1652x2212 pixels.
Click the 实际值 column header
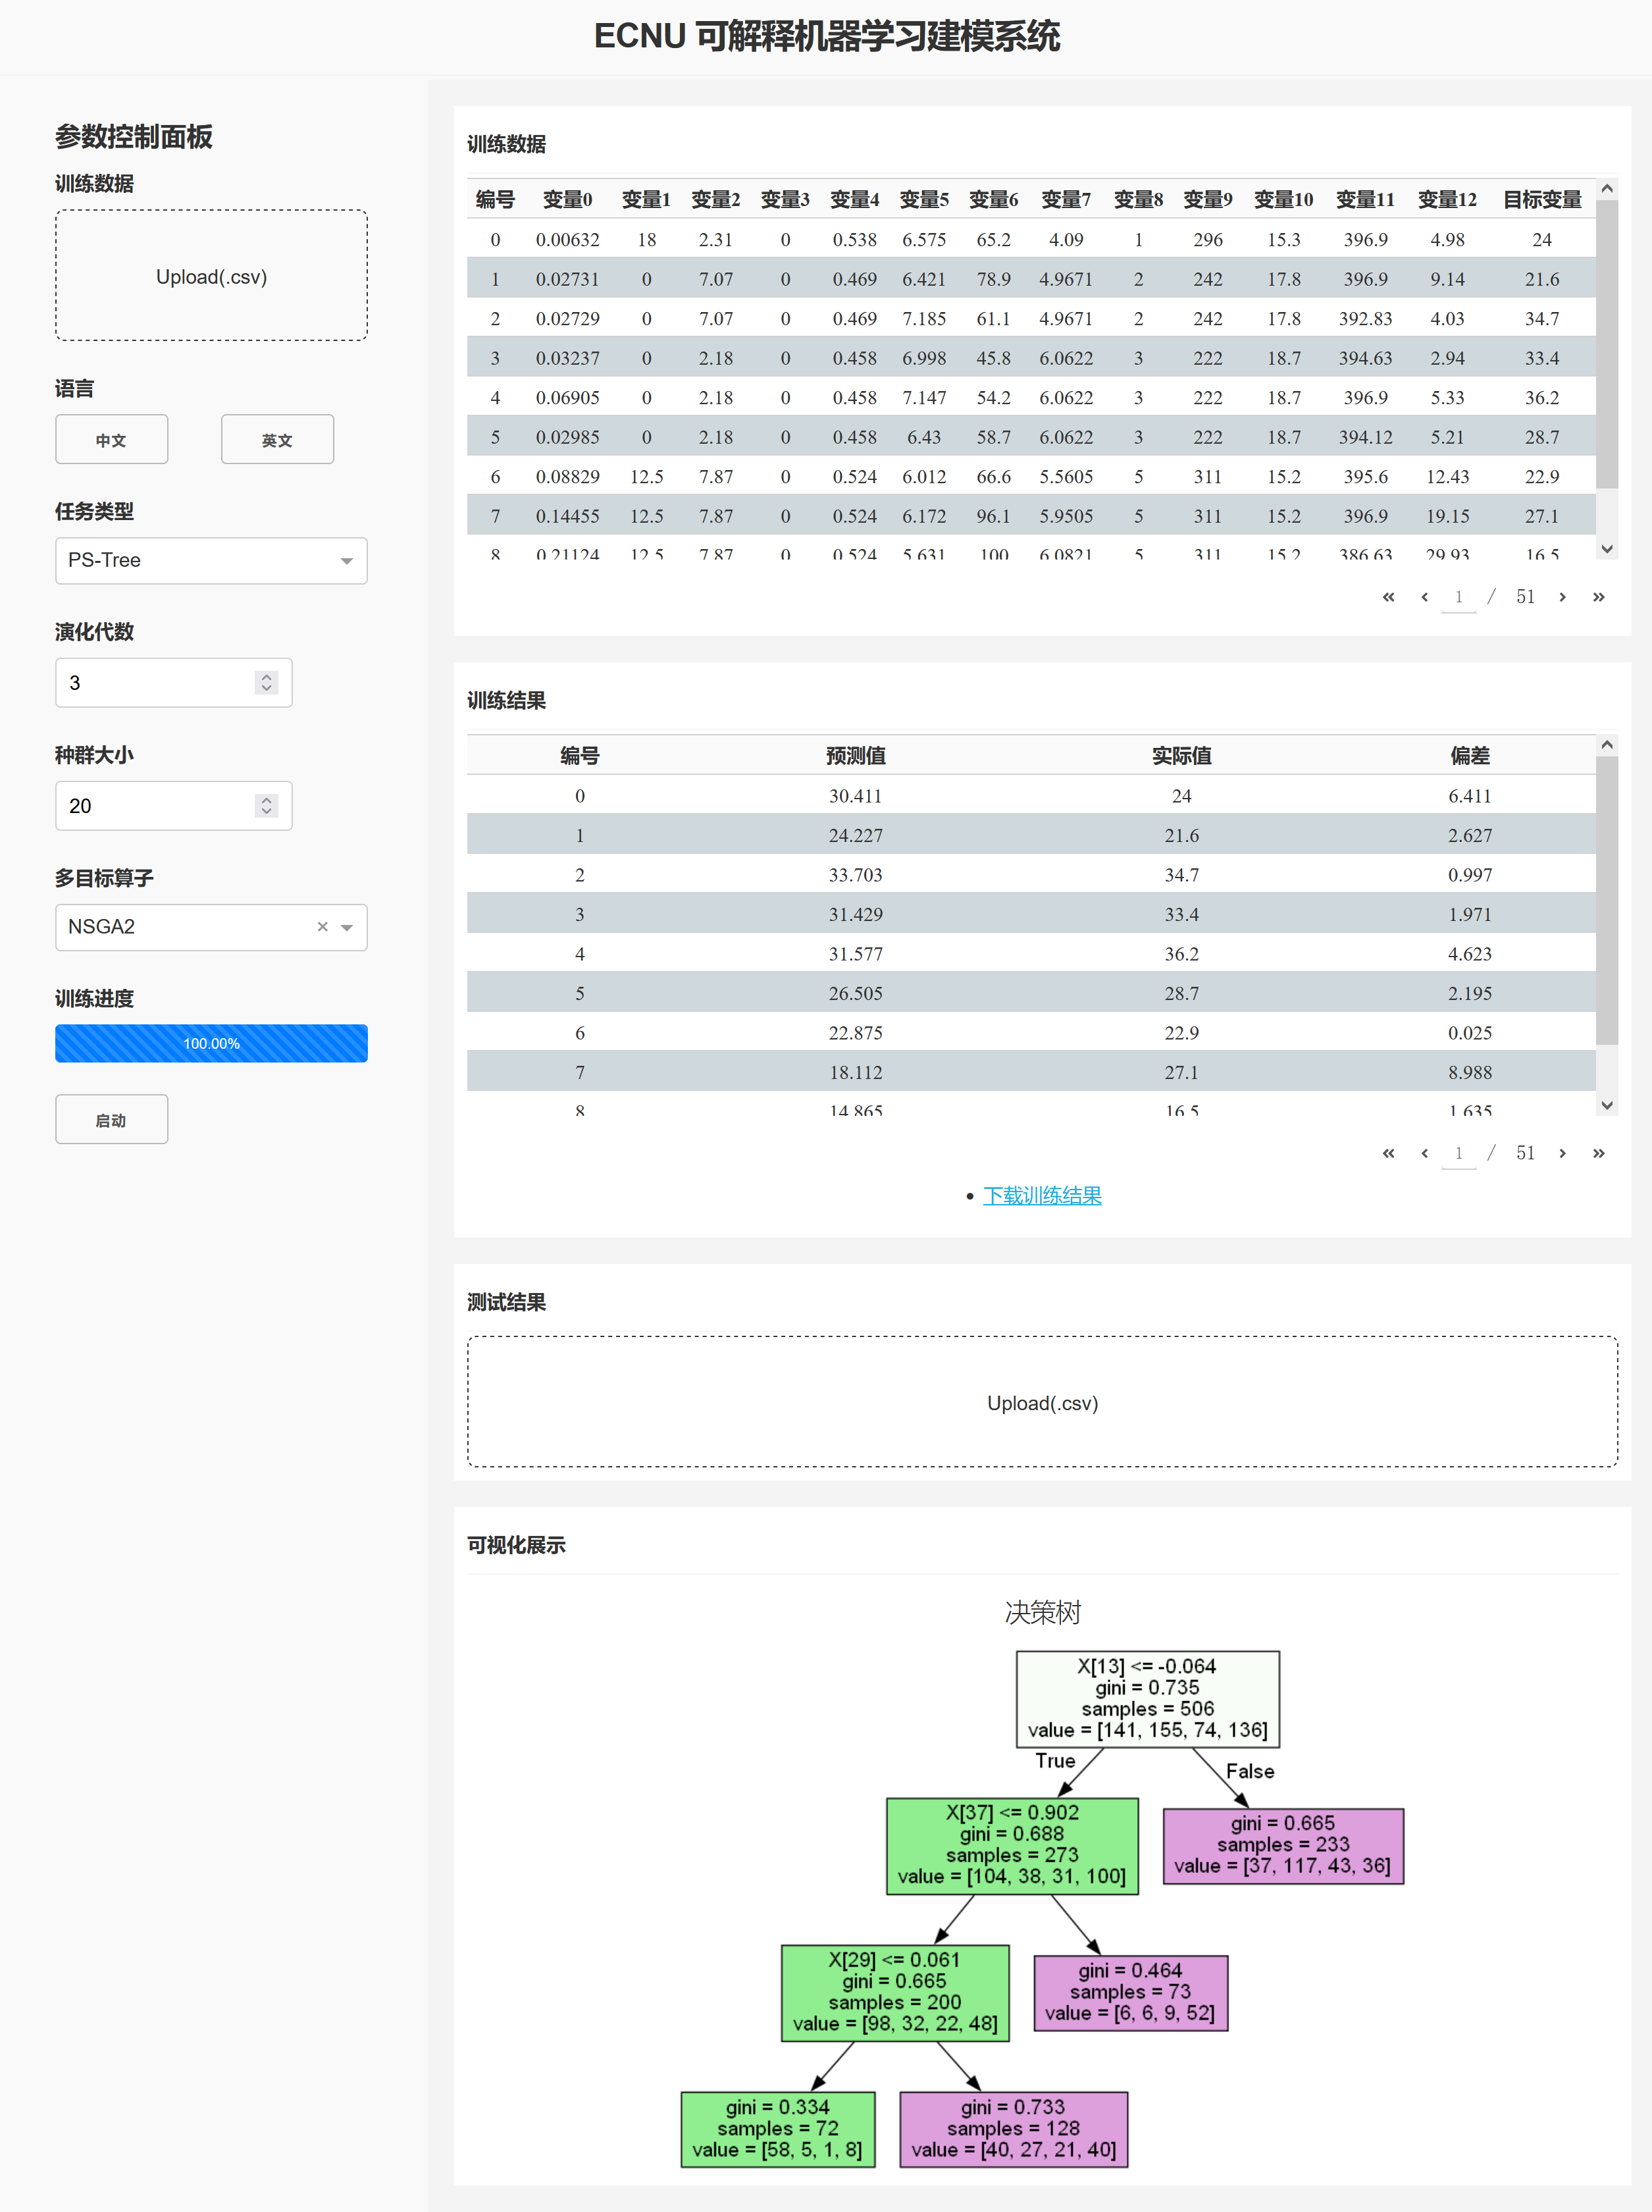1181,756
